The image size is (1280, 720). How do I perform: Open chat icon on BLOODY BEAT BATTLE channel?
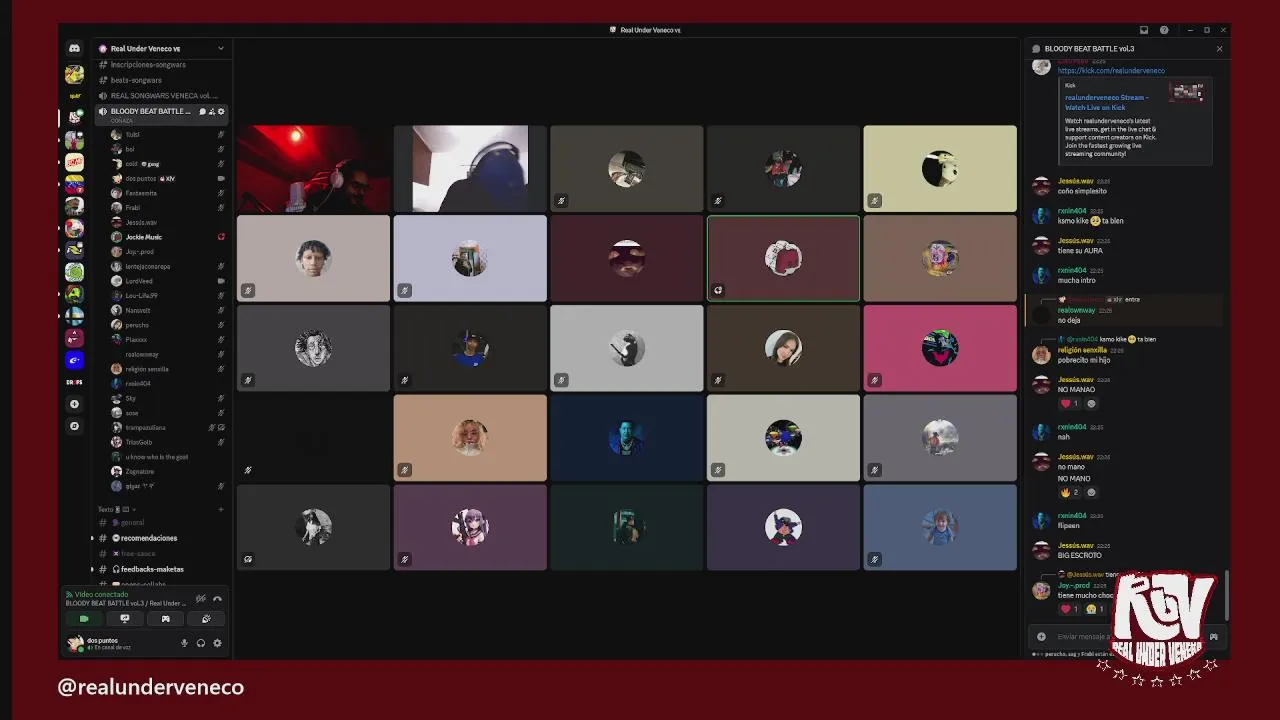pyautogui.click(x=202, y=111)
